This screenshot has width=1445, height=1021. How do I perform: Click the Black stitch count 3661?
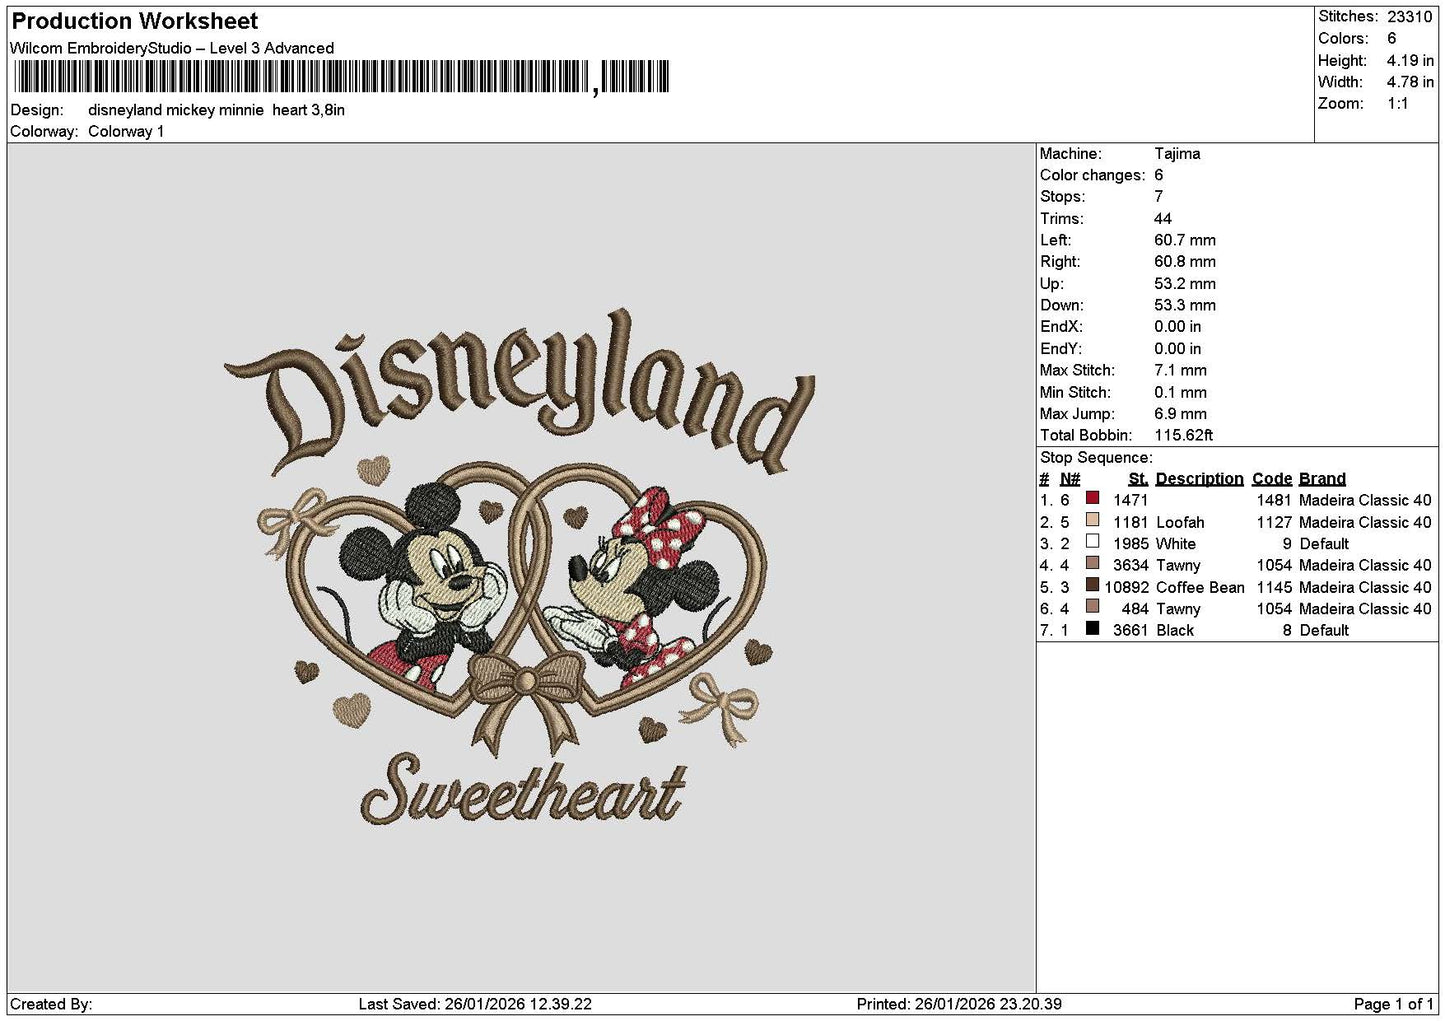(x=1131, y=630)
